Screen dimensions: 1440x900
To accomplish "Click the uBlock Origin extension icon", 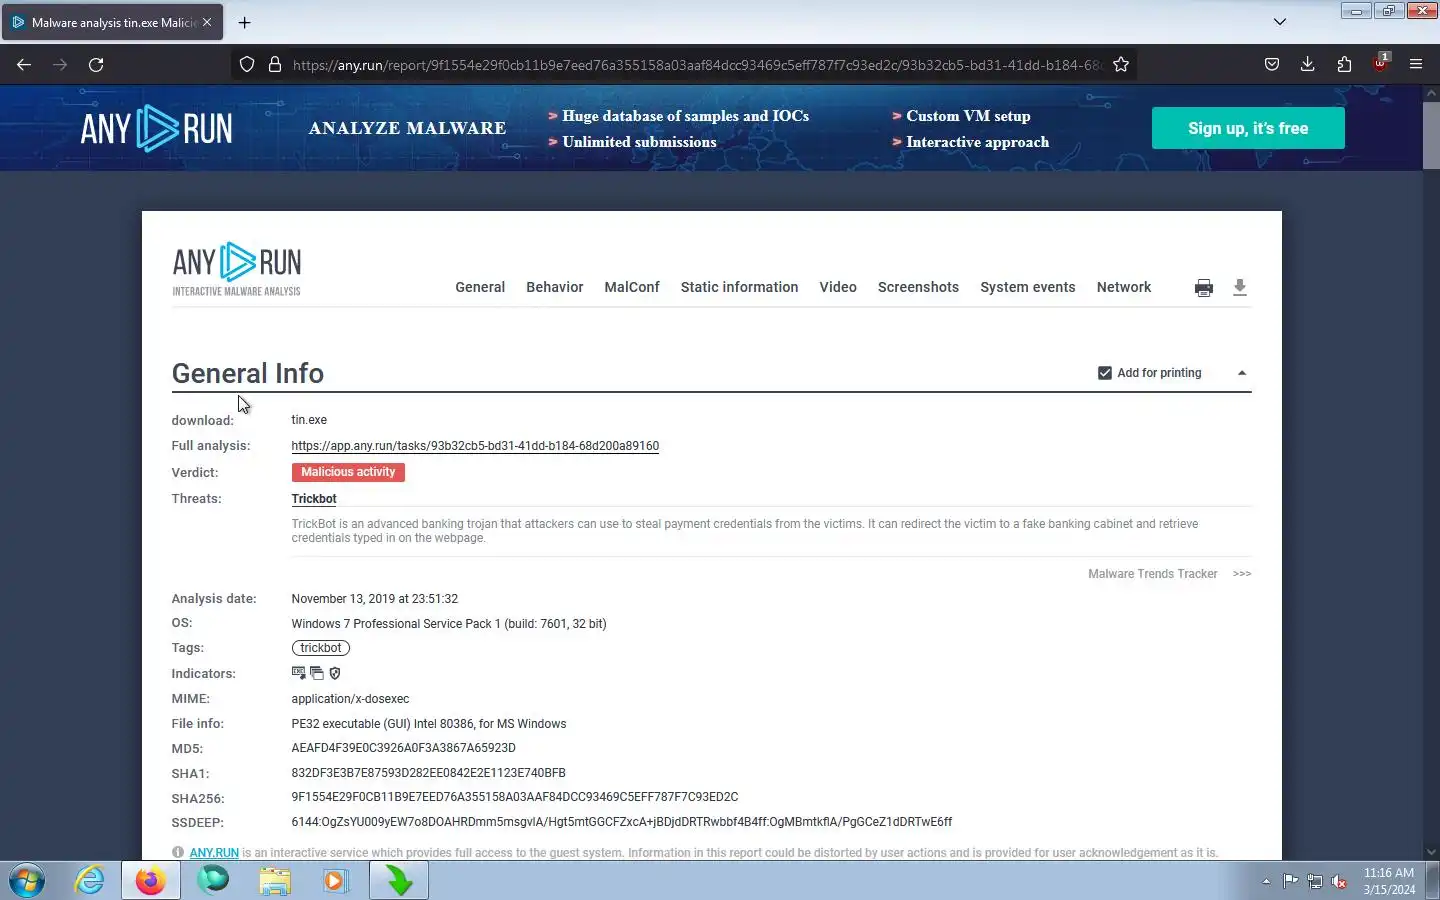I will pyautogui.click(x=1380, y=63).
